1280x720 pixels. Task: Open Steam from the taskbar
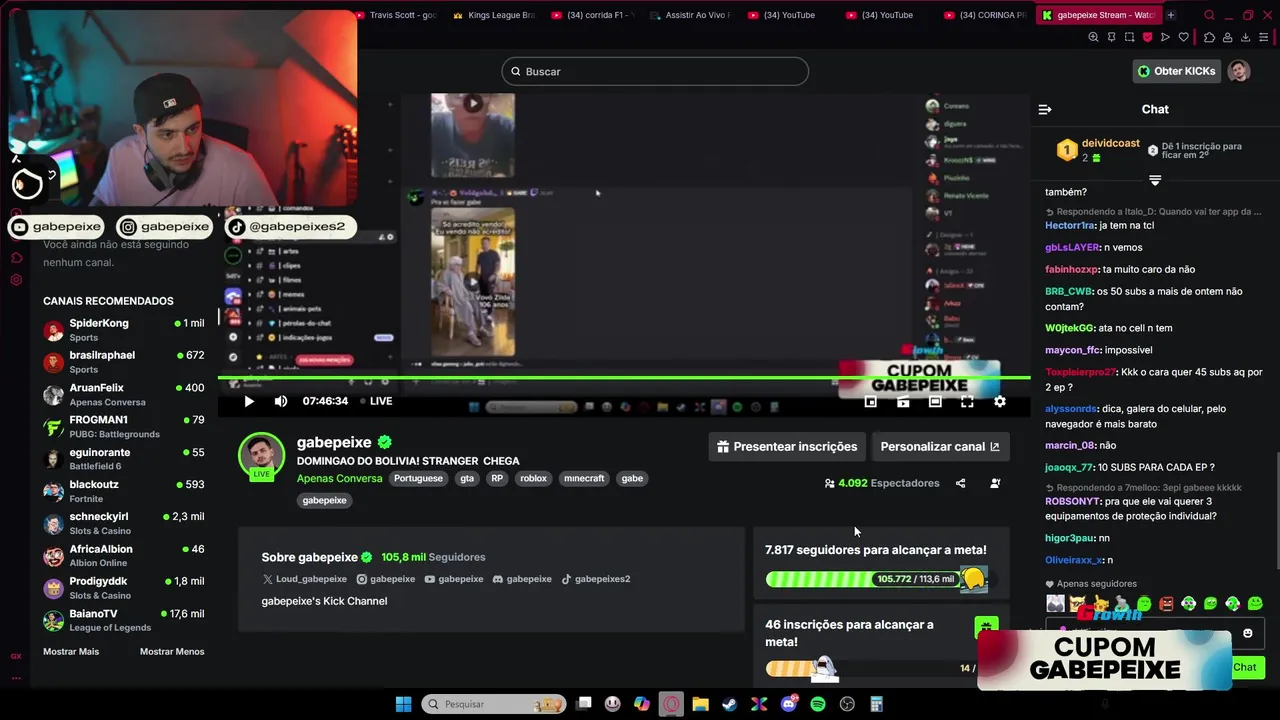[x=729, y=704]
